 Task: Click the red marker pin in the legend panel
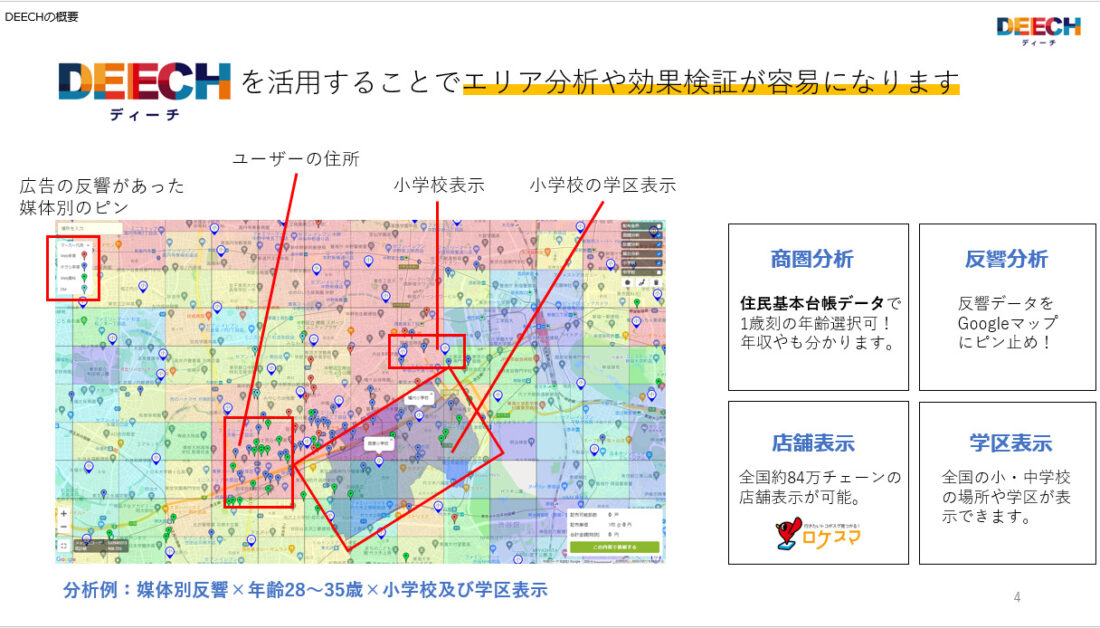(84, 255)
